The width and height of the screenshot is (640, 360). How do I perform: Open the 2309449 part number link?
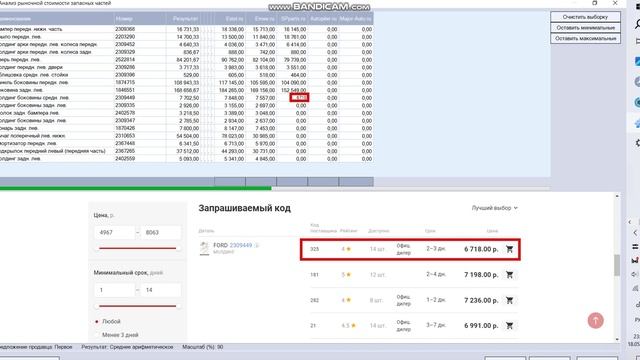click(x=241, y=245)
